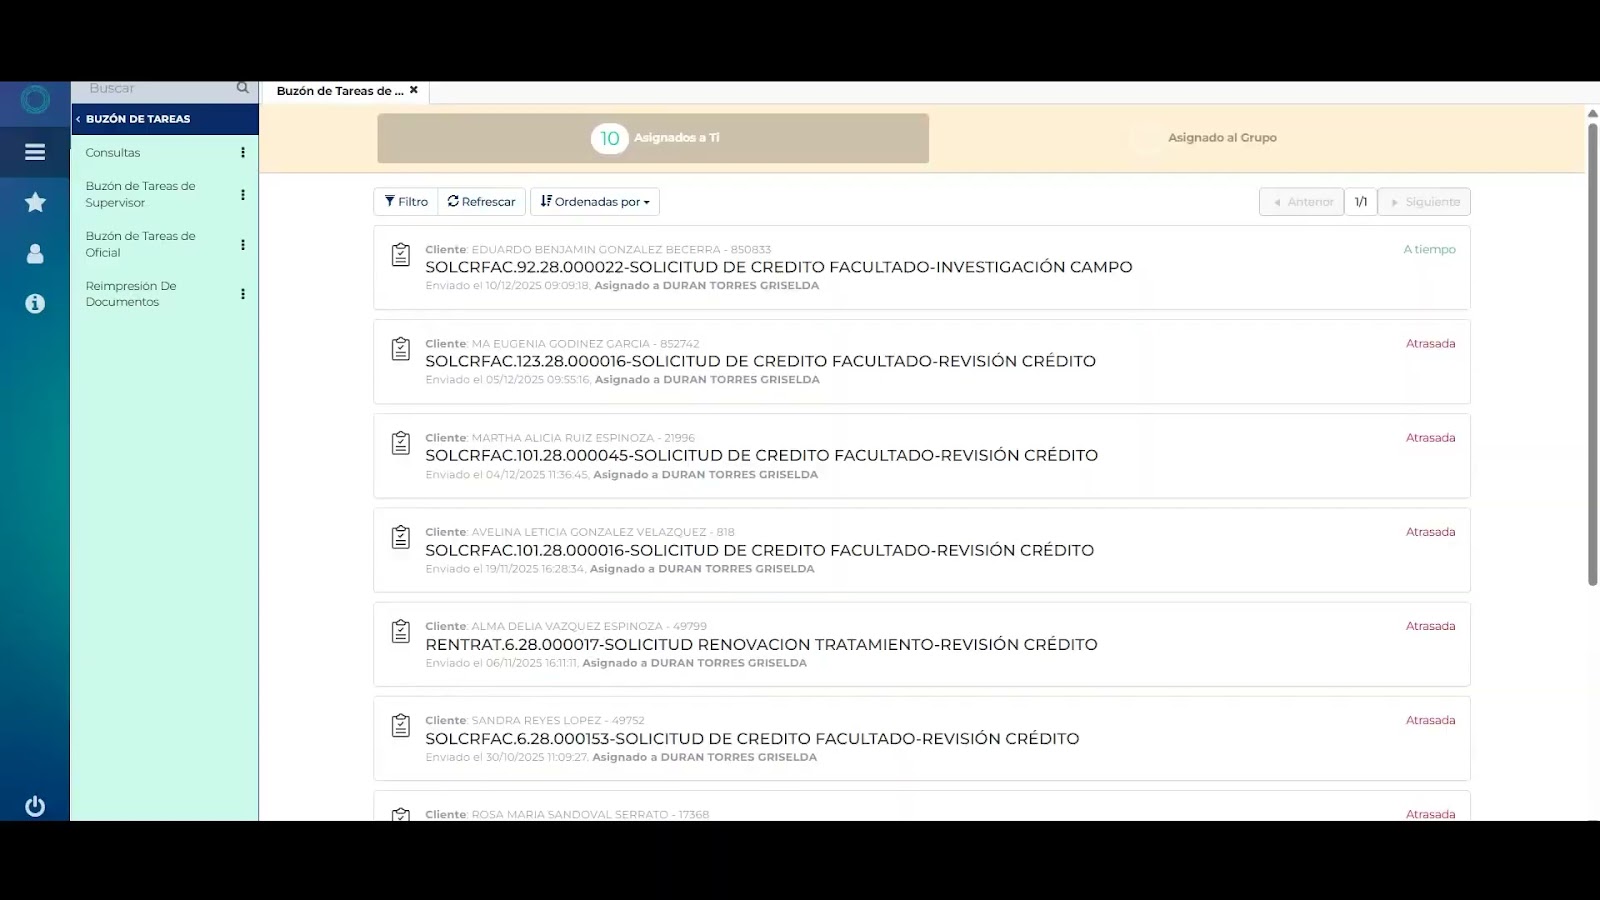Click inside the Buscar search field
This screenshot has width=1600, height=900.
150,87
